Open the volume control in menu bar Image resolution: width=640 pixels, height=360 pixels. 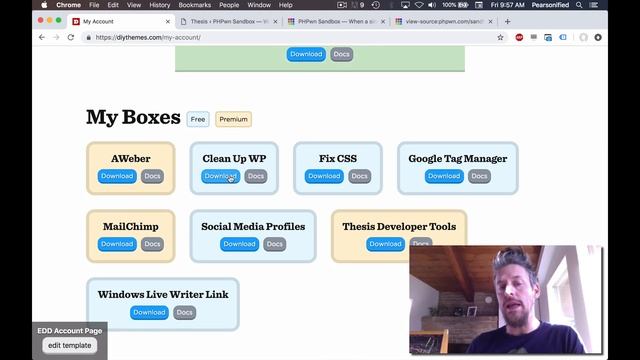pyautogui.click(x=432, y=5)
